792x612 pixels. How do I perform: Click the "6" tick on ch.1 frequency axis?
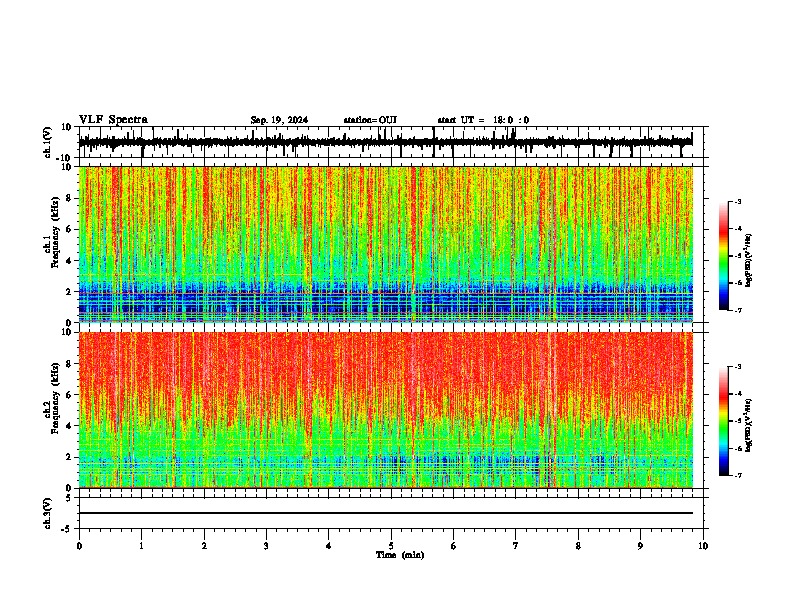(69, 230)
